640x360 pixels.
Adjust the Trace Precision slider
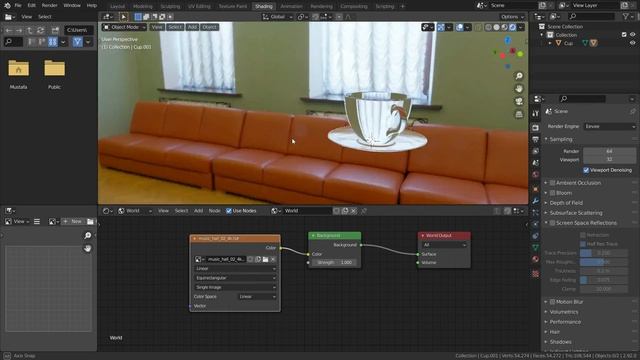point(603,253)
